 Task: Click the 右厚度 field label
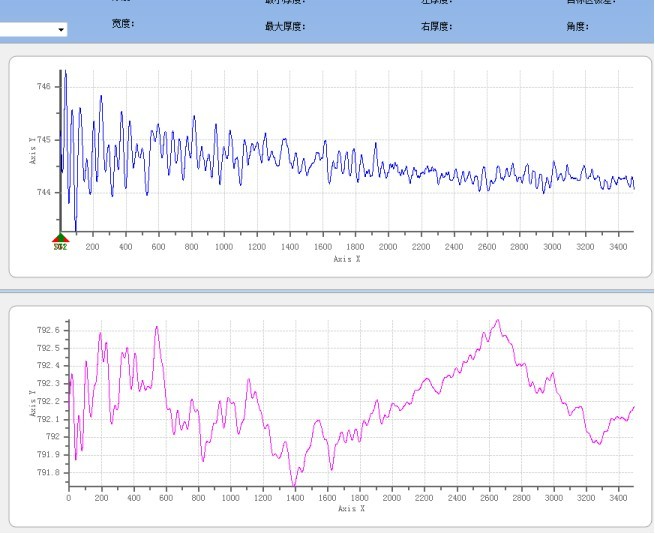(437, 27)
